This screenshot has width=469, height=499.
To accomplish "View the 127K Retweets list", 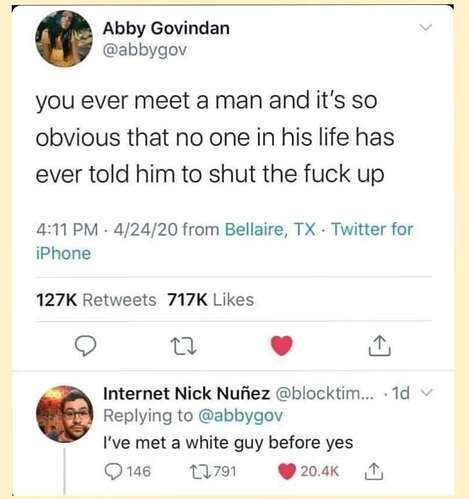I will click(96, 299).
